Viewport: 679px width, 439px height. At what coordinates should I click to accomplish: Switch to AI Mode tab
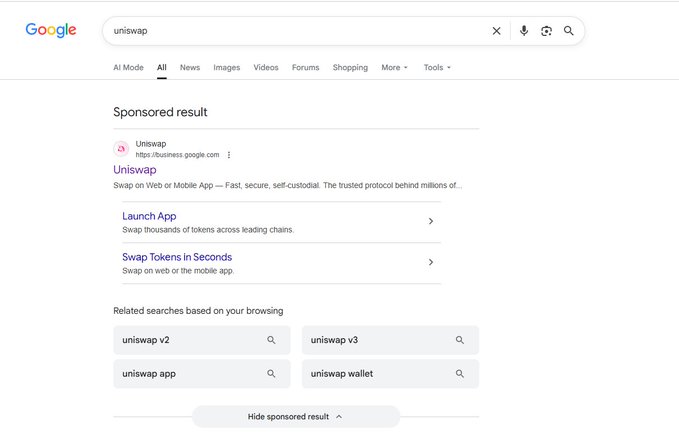128,67
